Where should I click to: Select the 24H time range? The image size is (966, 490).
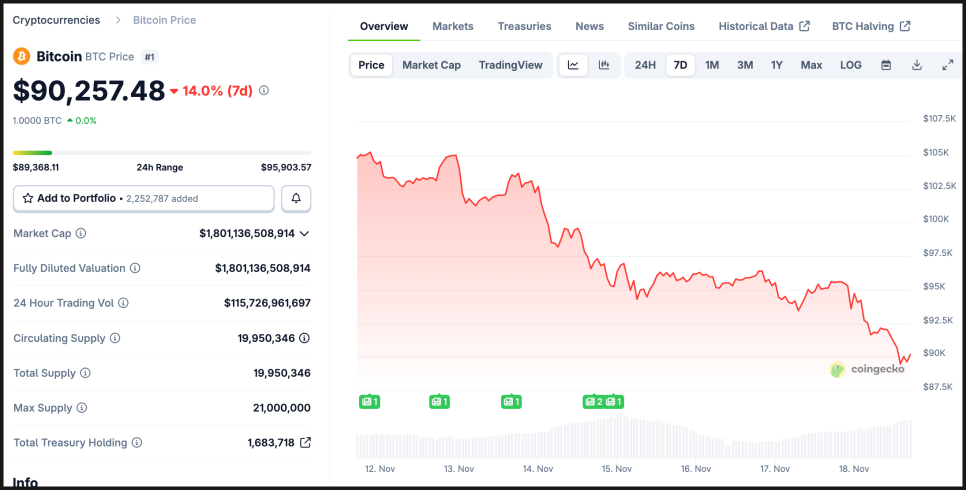click(645, 65)
